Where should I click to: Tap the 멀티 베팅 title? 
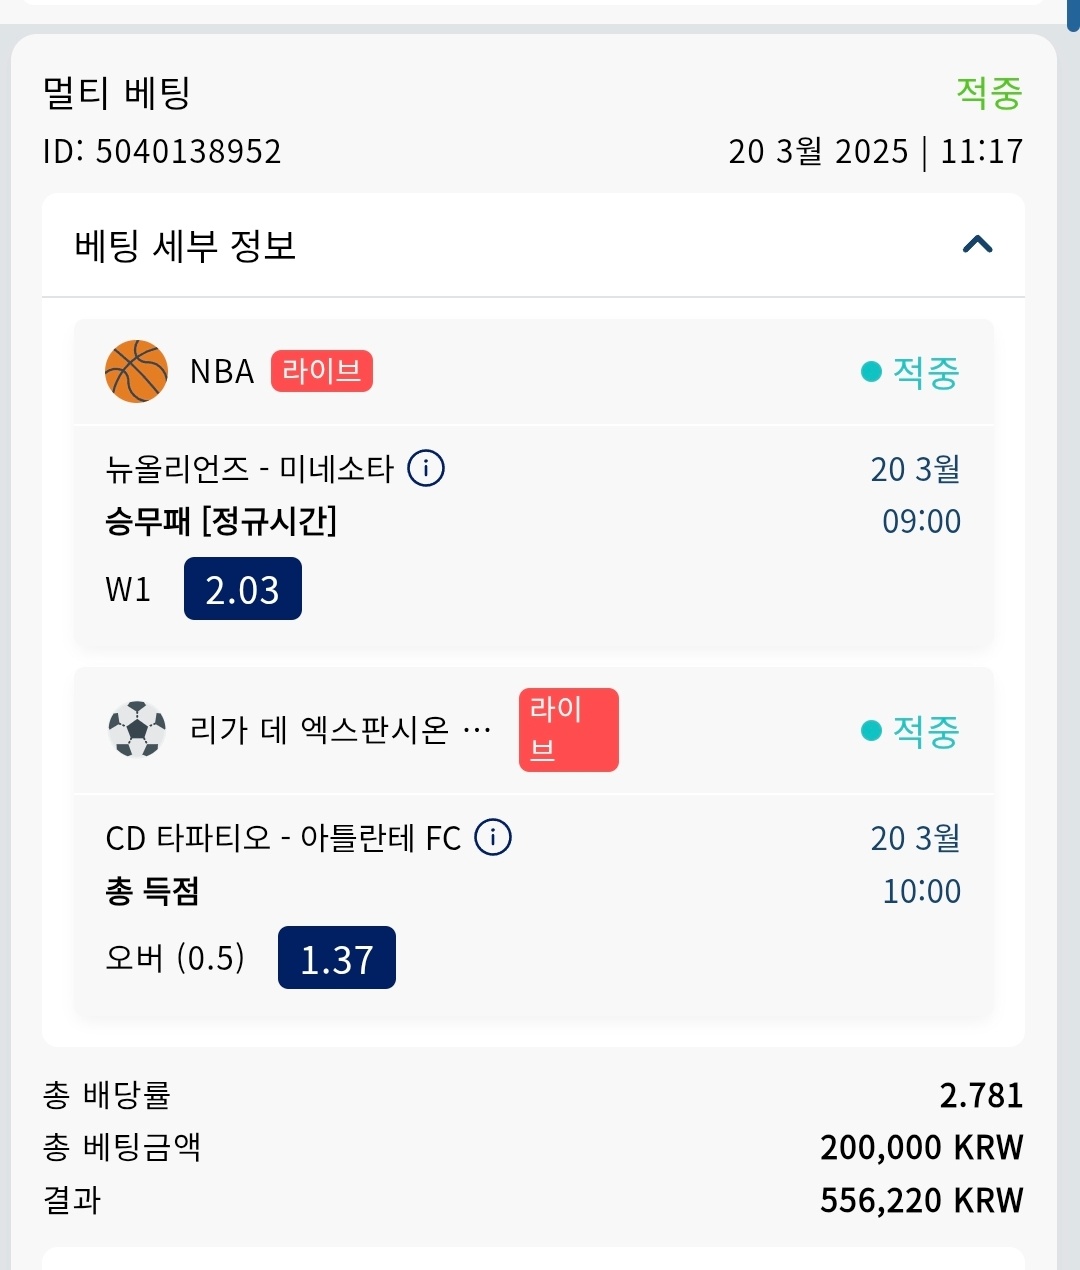coord(116,94)
